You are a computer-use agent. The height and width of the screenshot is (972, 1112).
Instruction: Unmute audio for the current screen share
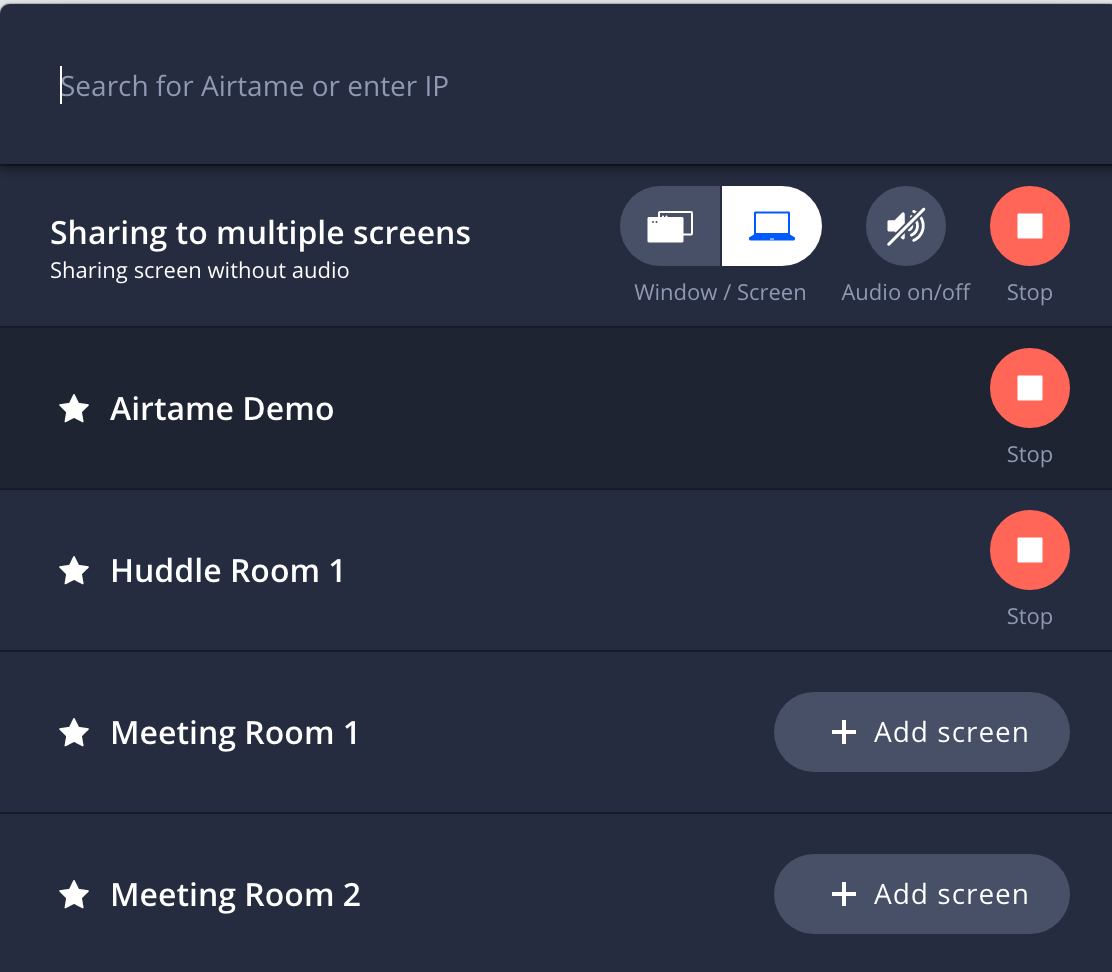(905, 226)
